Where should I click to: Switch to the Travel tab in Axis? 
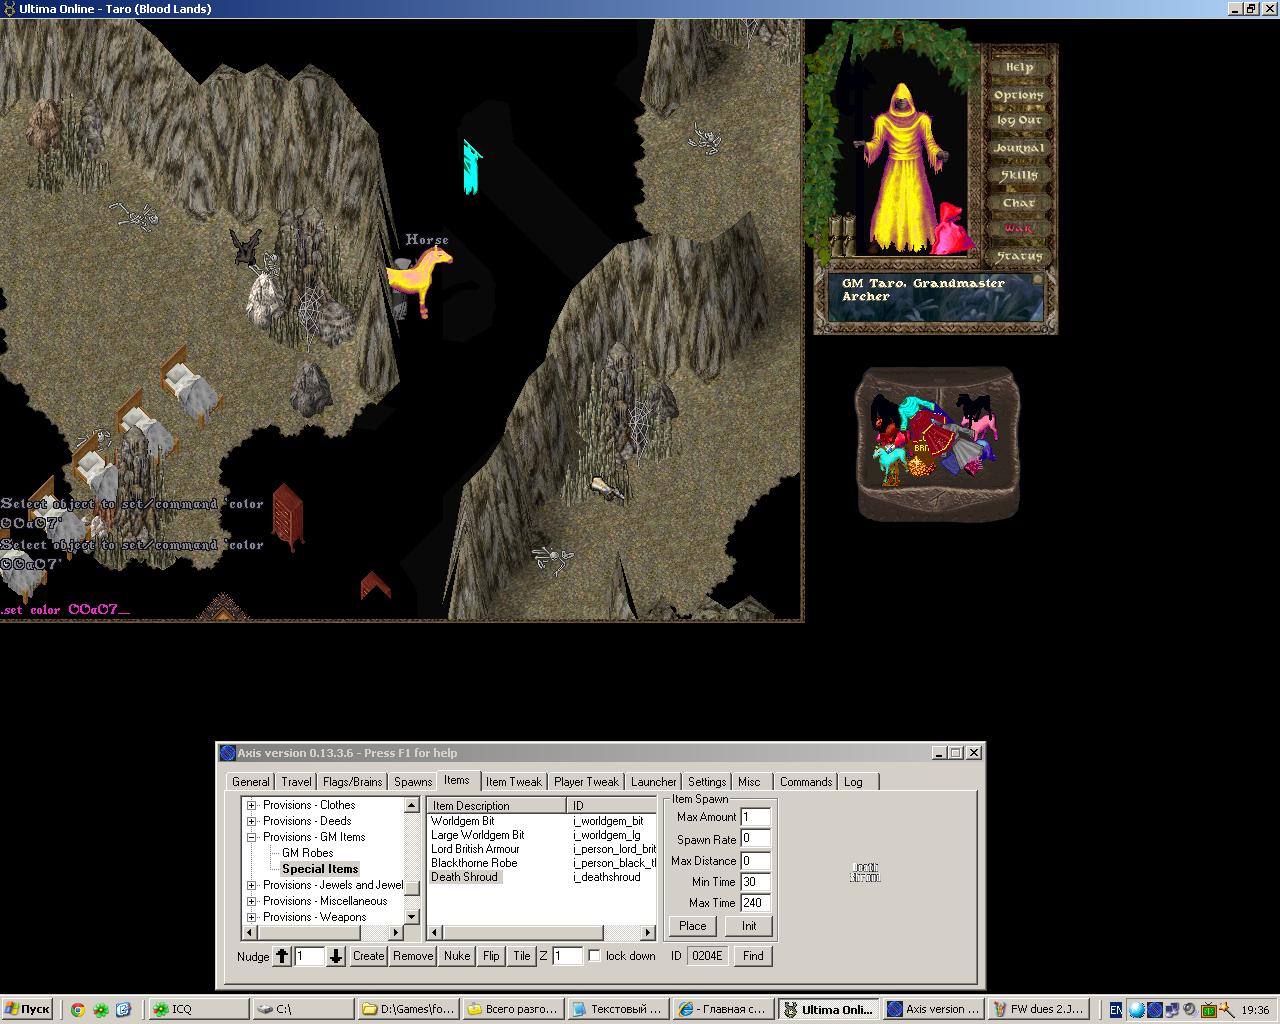tap(296, 782)
